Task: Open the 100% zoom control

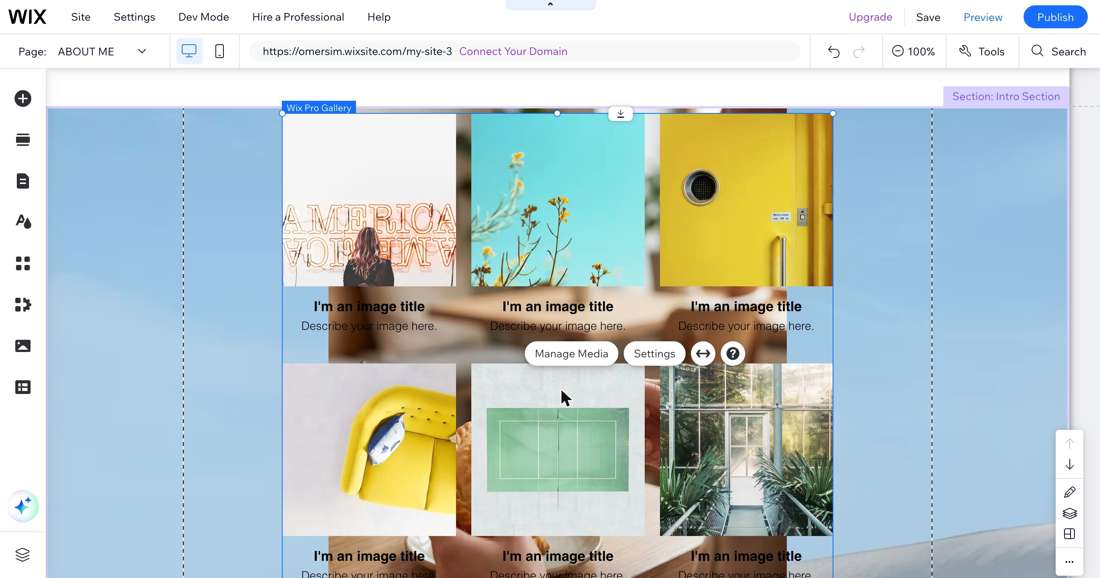Action: pos(913,51)
